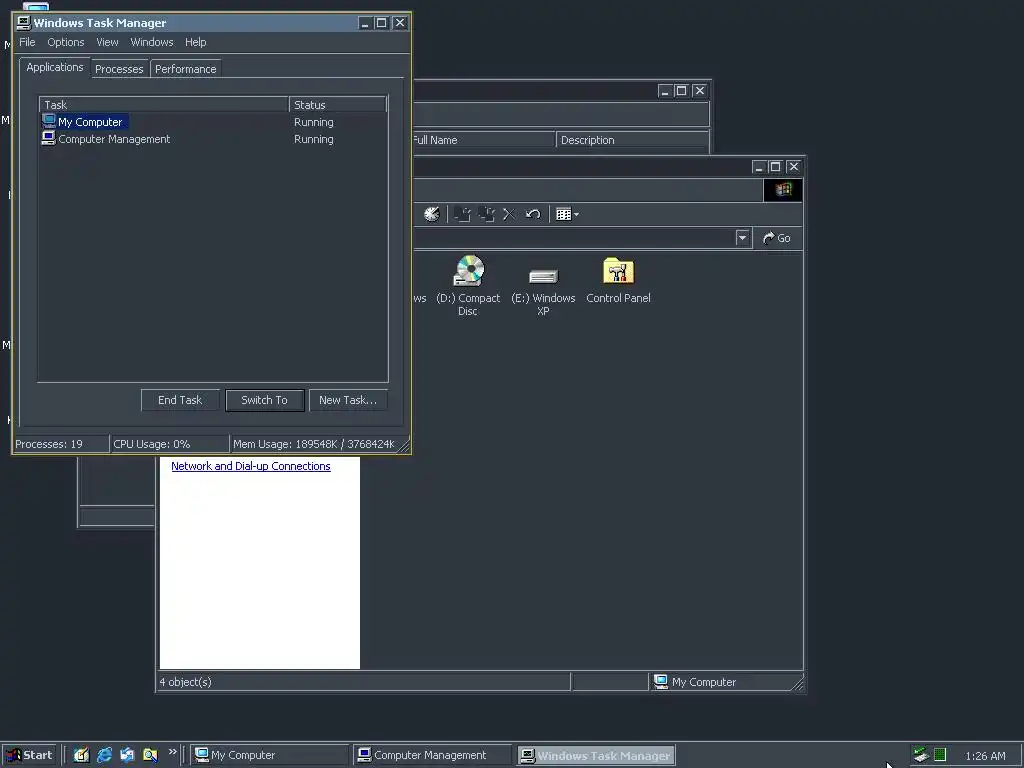Open the Help menu in Task Manager
1024x768 pixels.
click(x=196, y=42)
